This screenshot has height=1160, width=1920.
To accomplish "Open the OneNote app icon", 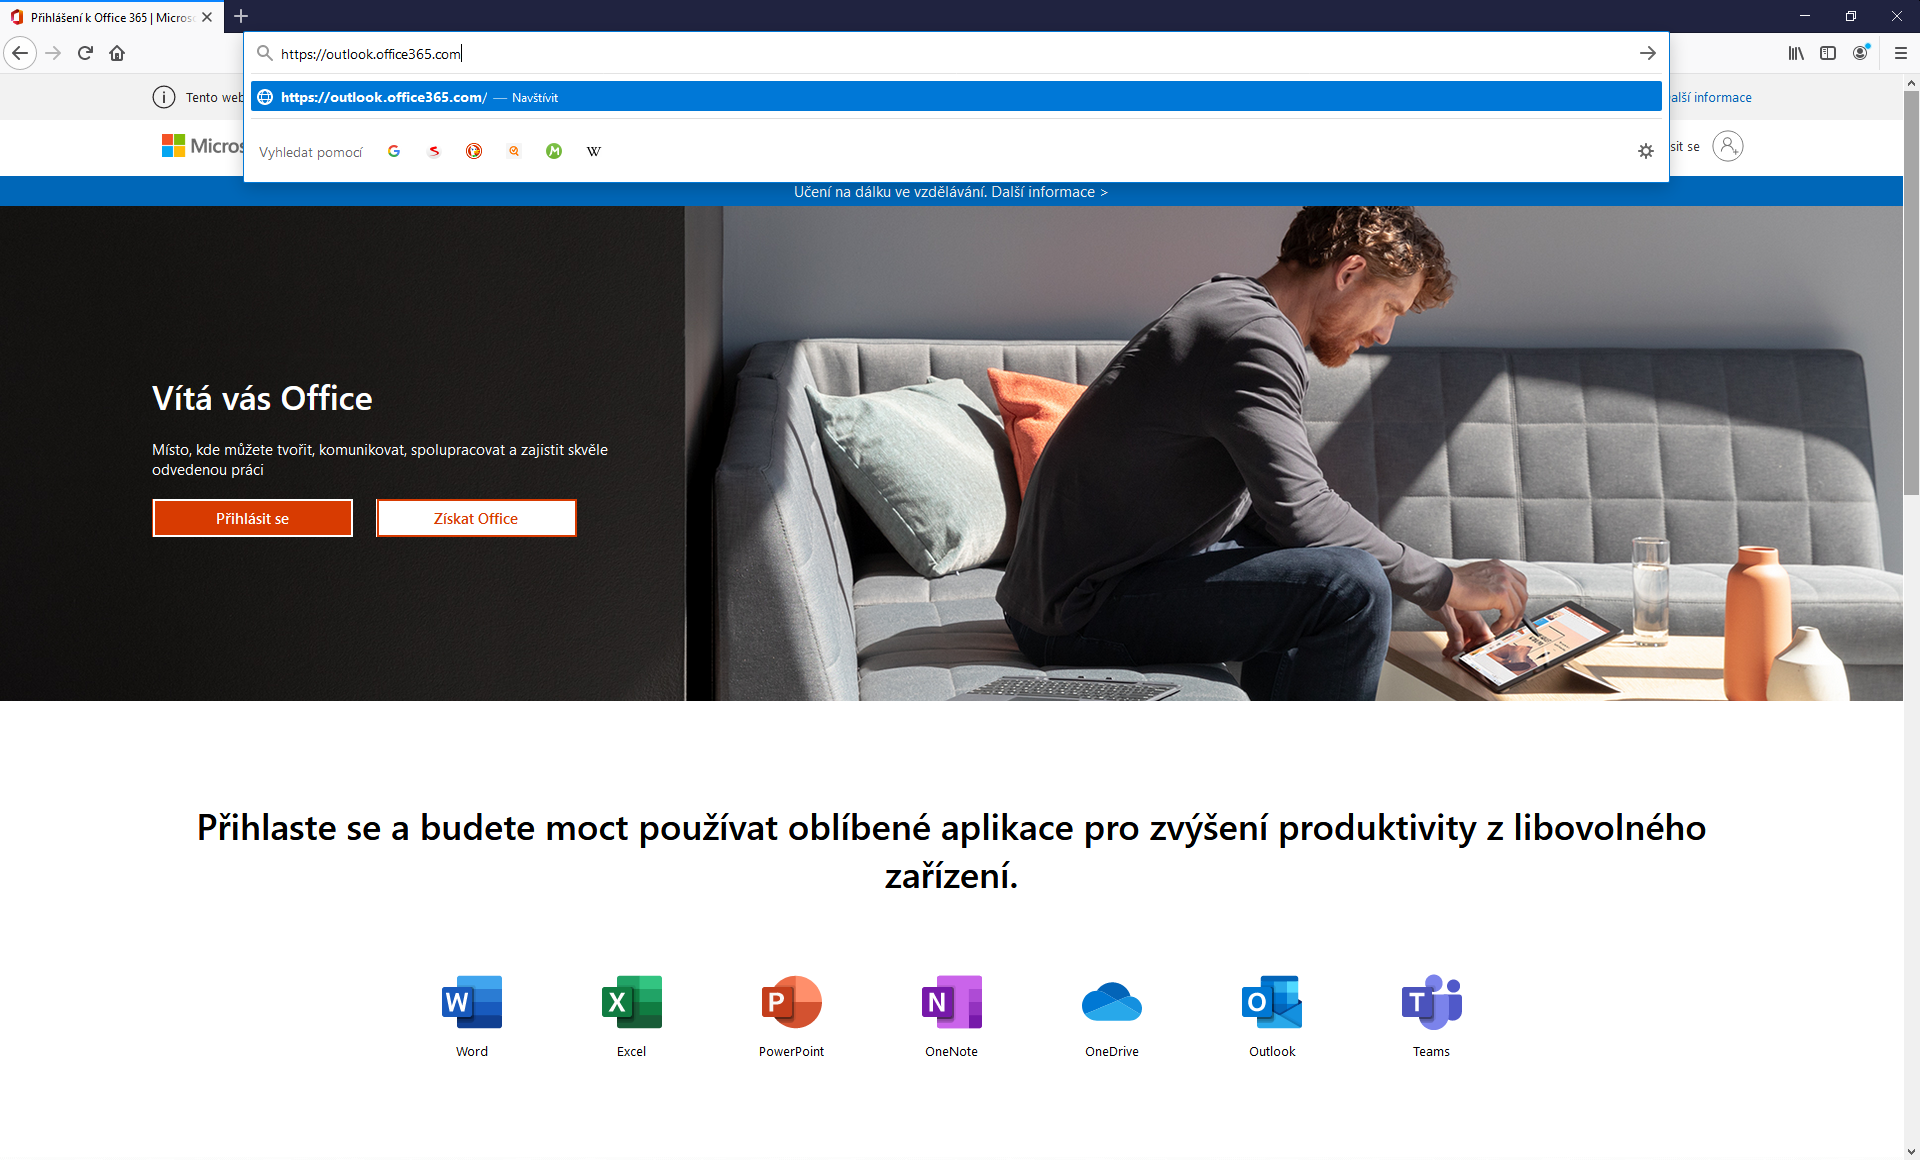I will click(x=952, y=1002).
